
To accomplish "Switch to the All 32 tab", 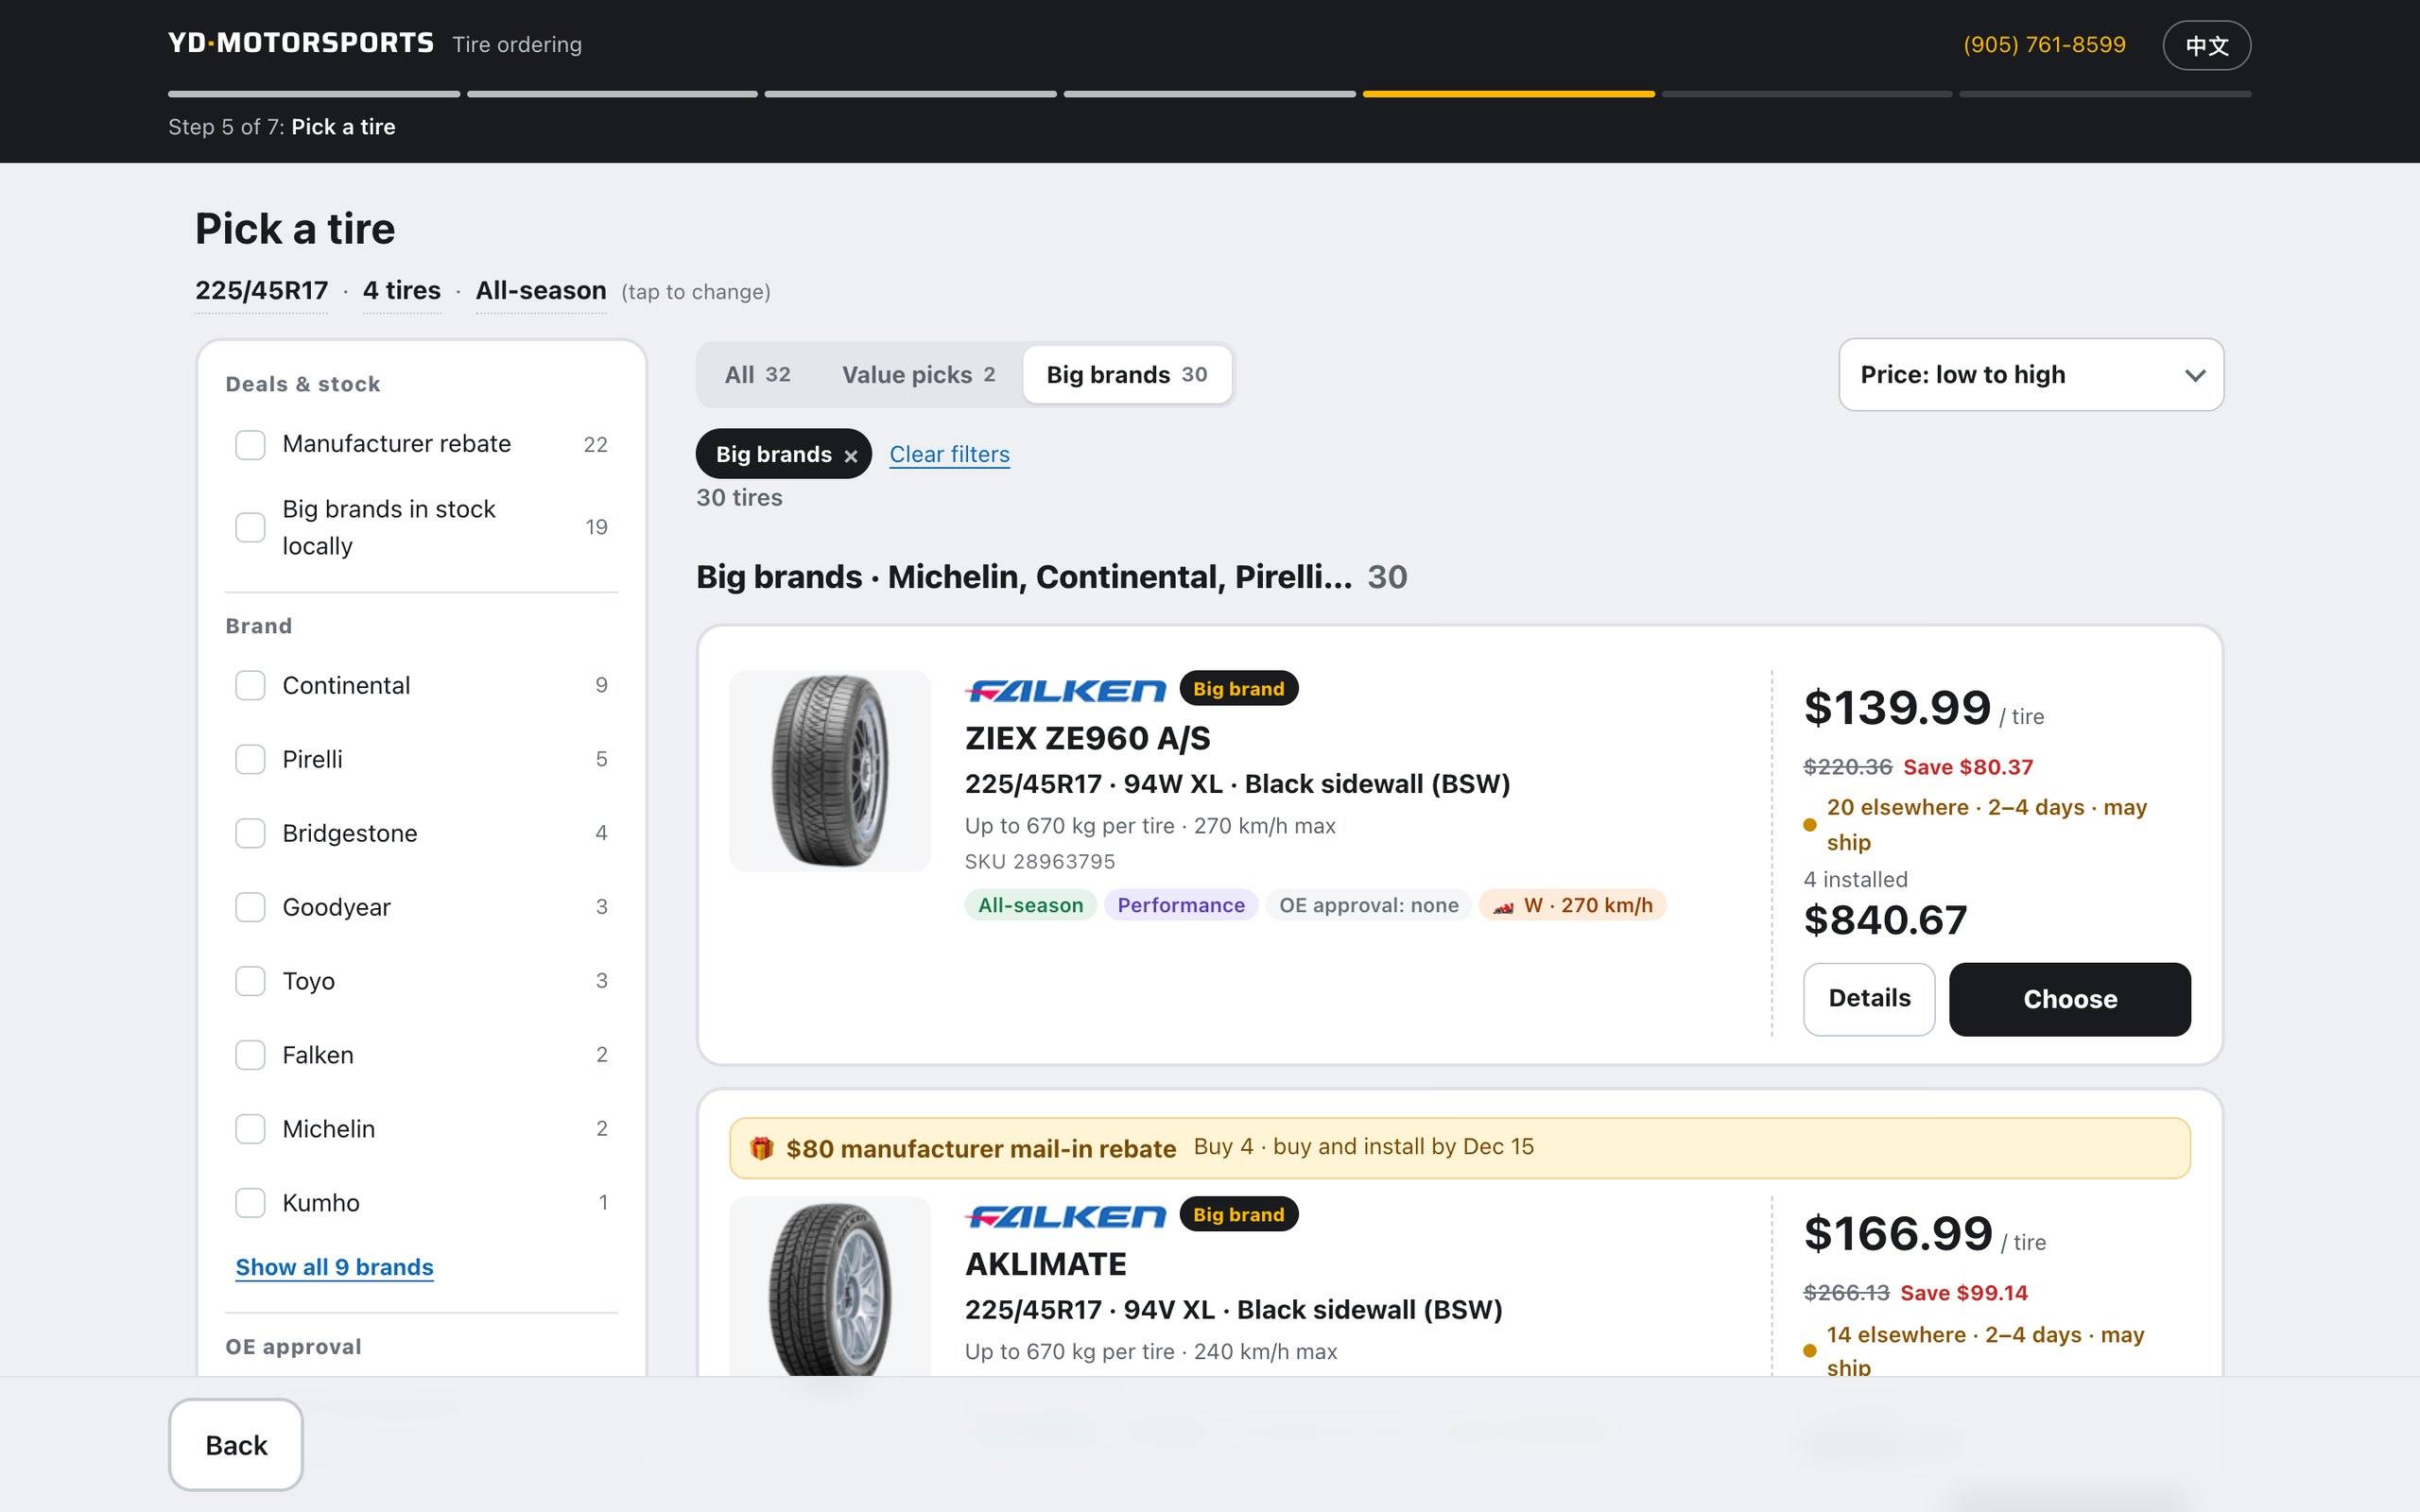I will click(x=757, y=375).
